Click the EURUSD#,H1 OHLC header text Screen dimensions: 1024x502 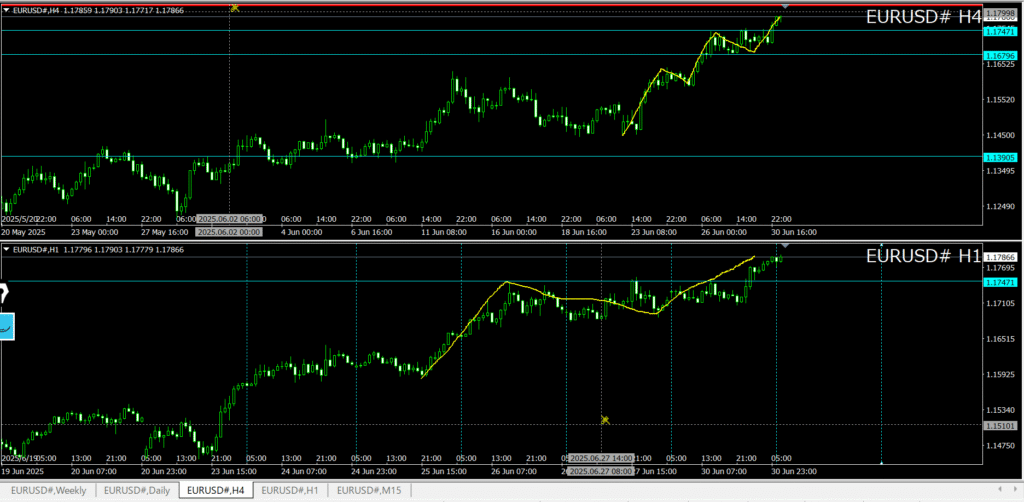tap(98, 249)
